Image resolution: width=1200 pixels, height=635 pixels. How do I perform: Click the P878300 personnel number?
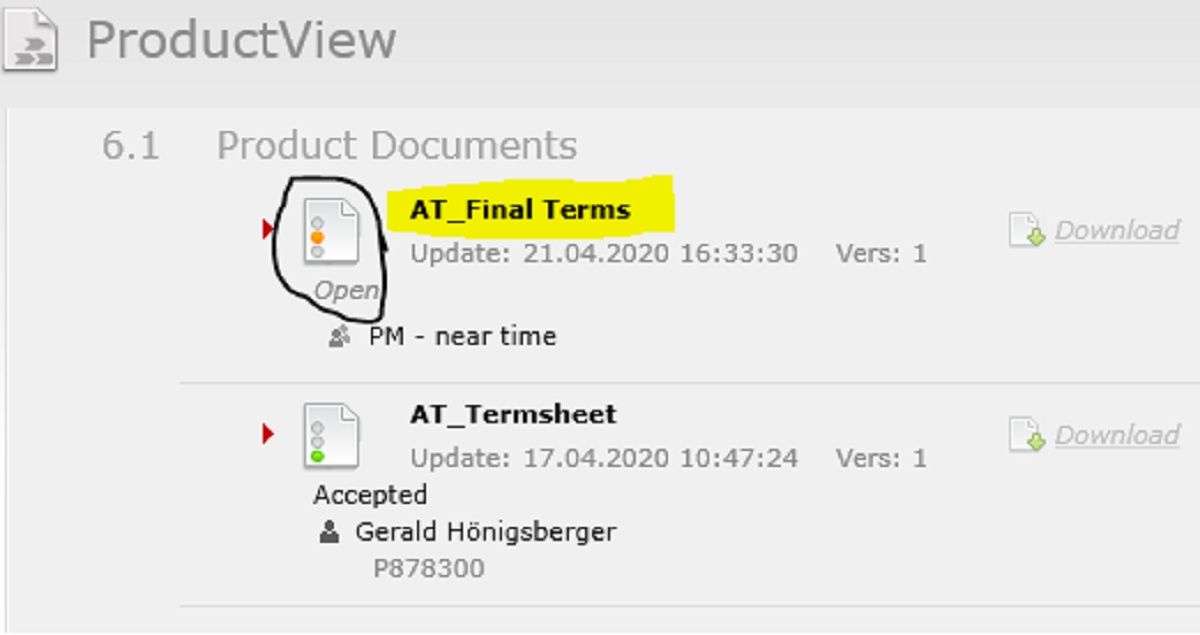click(427, 567)
